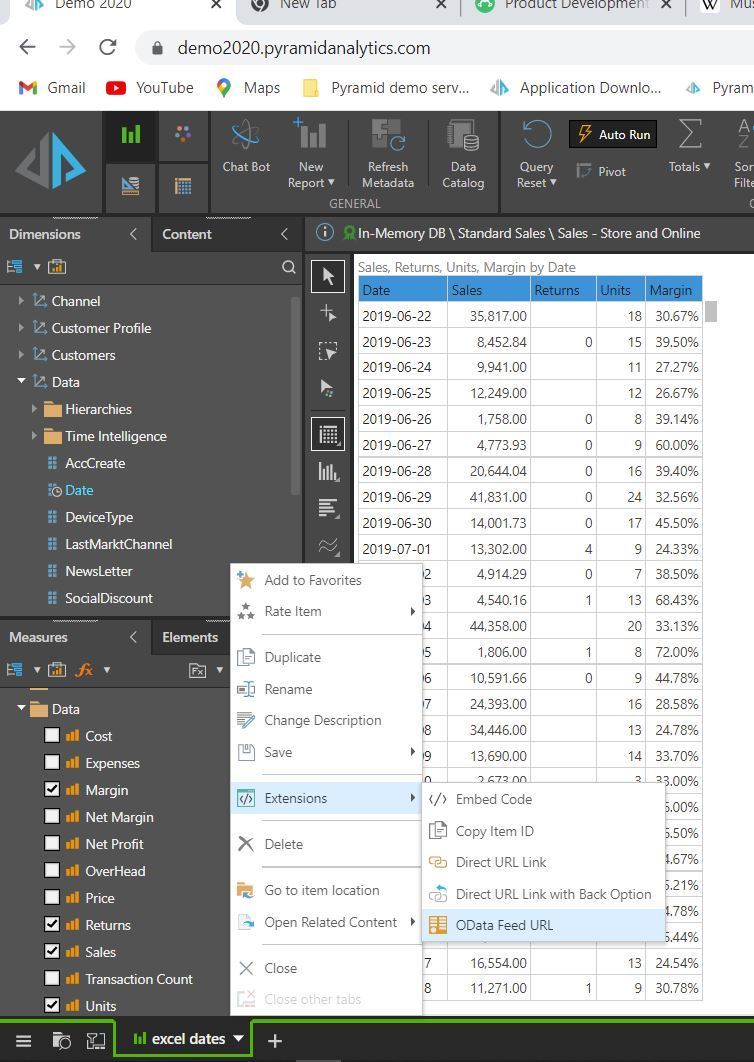
Task: Choose Rename from context menu
Action: click(327, 689)
